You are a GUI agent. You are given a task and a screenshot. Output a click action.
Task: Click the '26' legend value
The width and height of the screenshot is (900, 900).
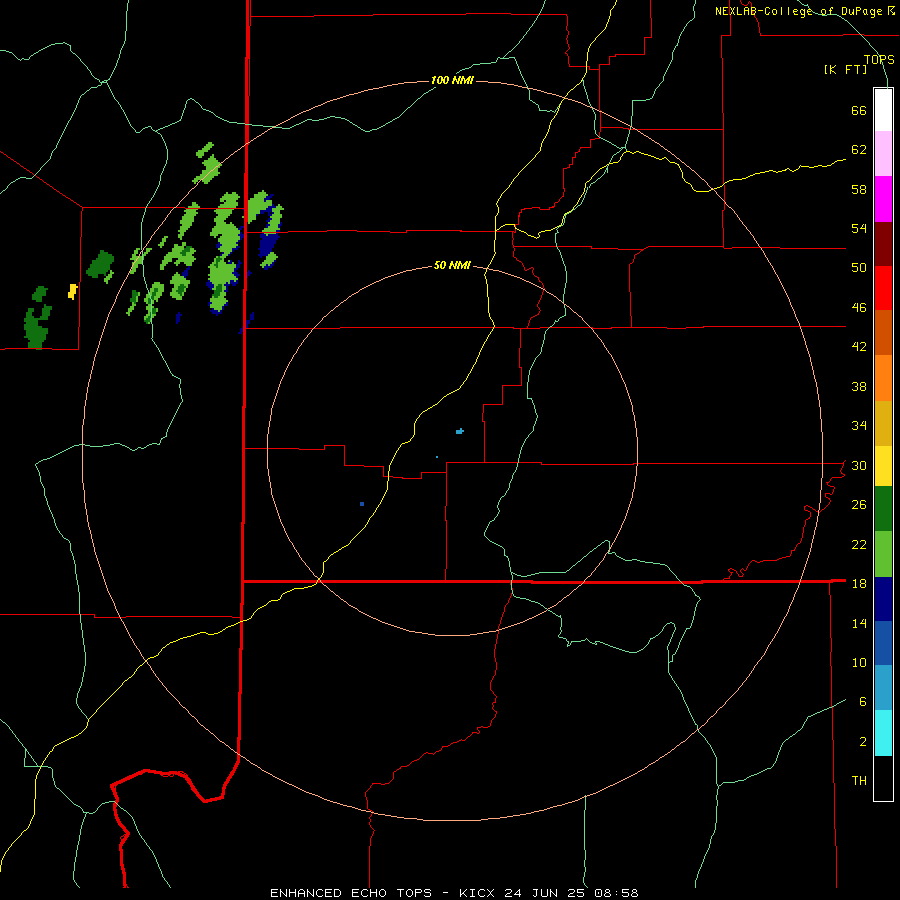click(x=859, y=505)
